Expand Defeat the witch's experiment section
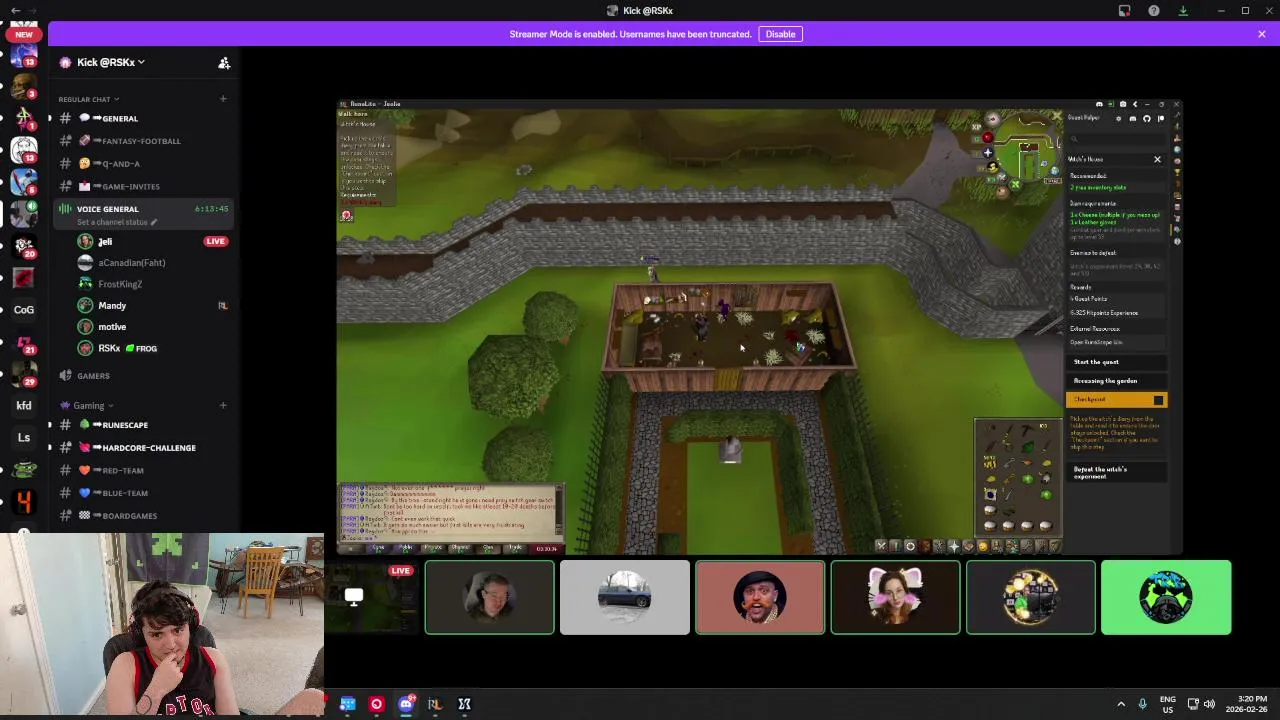 pos(1116,472)
